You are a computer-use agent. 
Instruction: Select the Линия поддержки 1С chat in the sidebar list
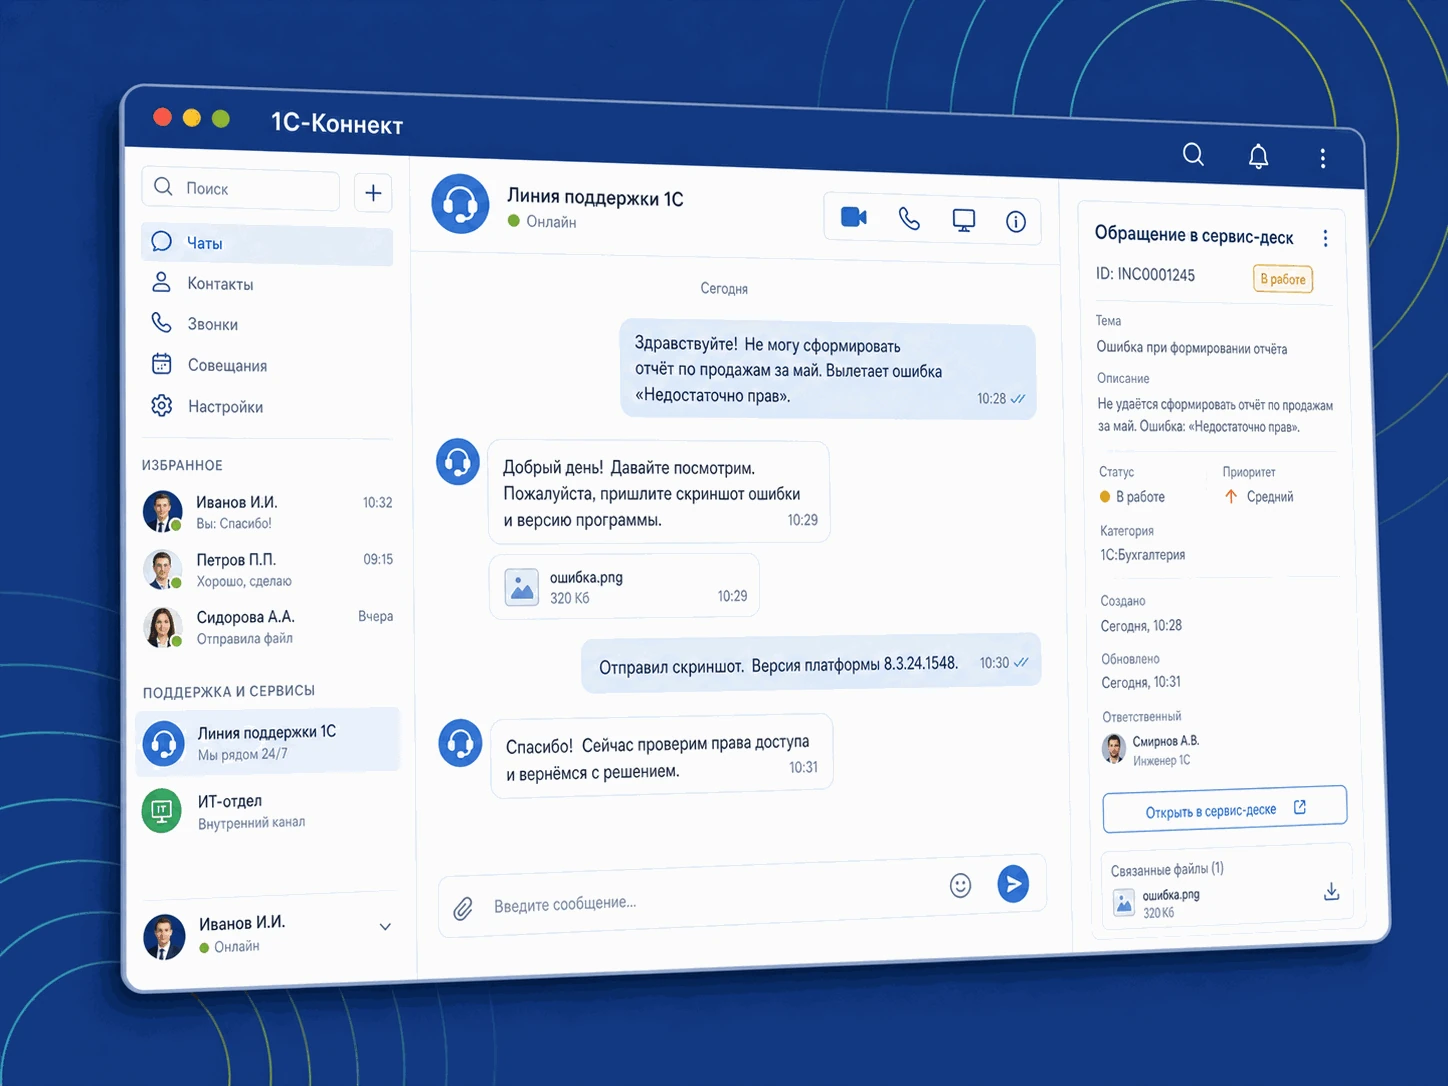pyautogui.click(x=267, y=741)
